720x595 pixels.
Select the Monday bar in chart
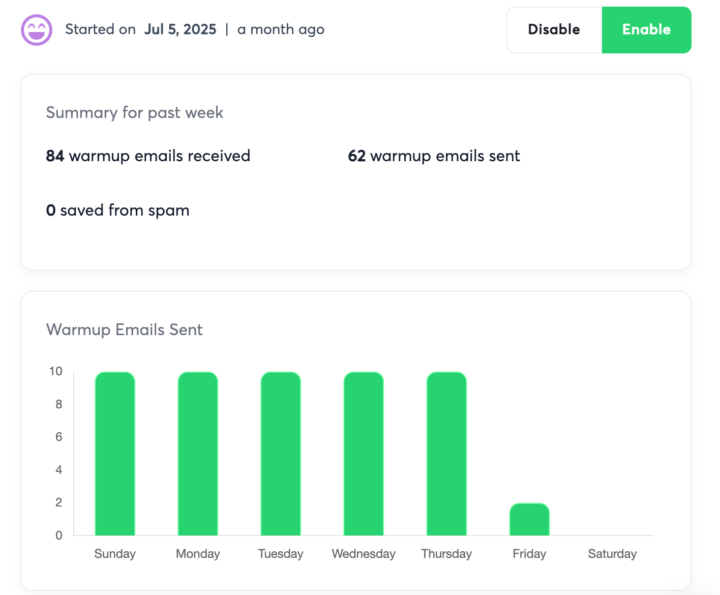click(x=198, y=453)
